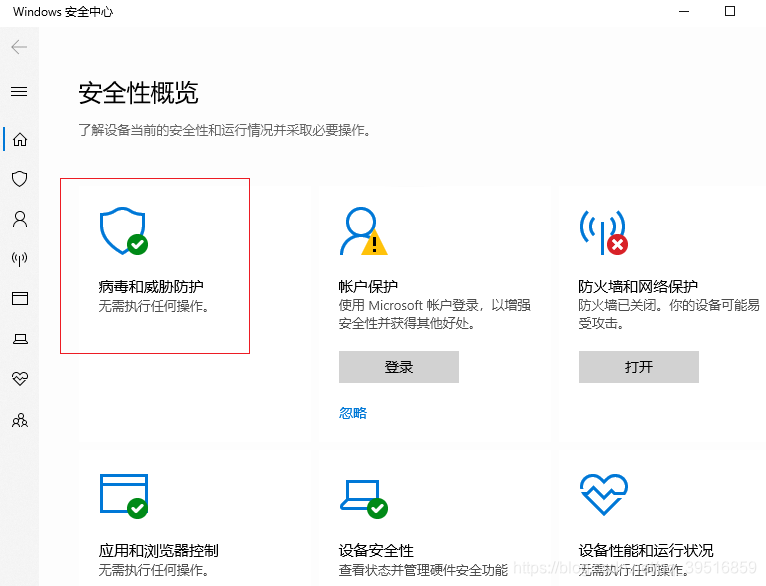Screen dimensions: 766x586
Task: Click text 了解设备当前的安全性和运行情况
Action: 224,130
